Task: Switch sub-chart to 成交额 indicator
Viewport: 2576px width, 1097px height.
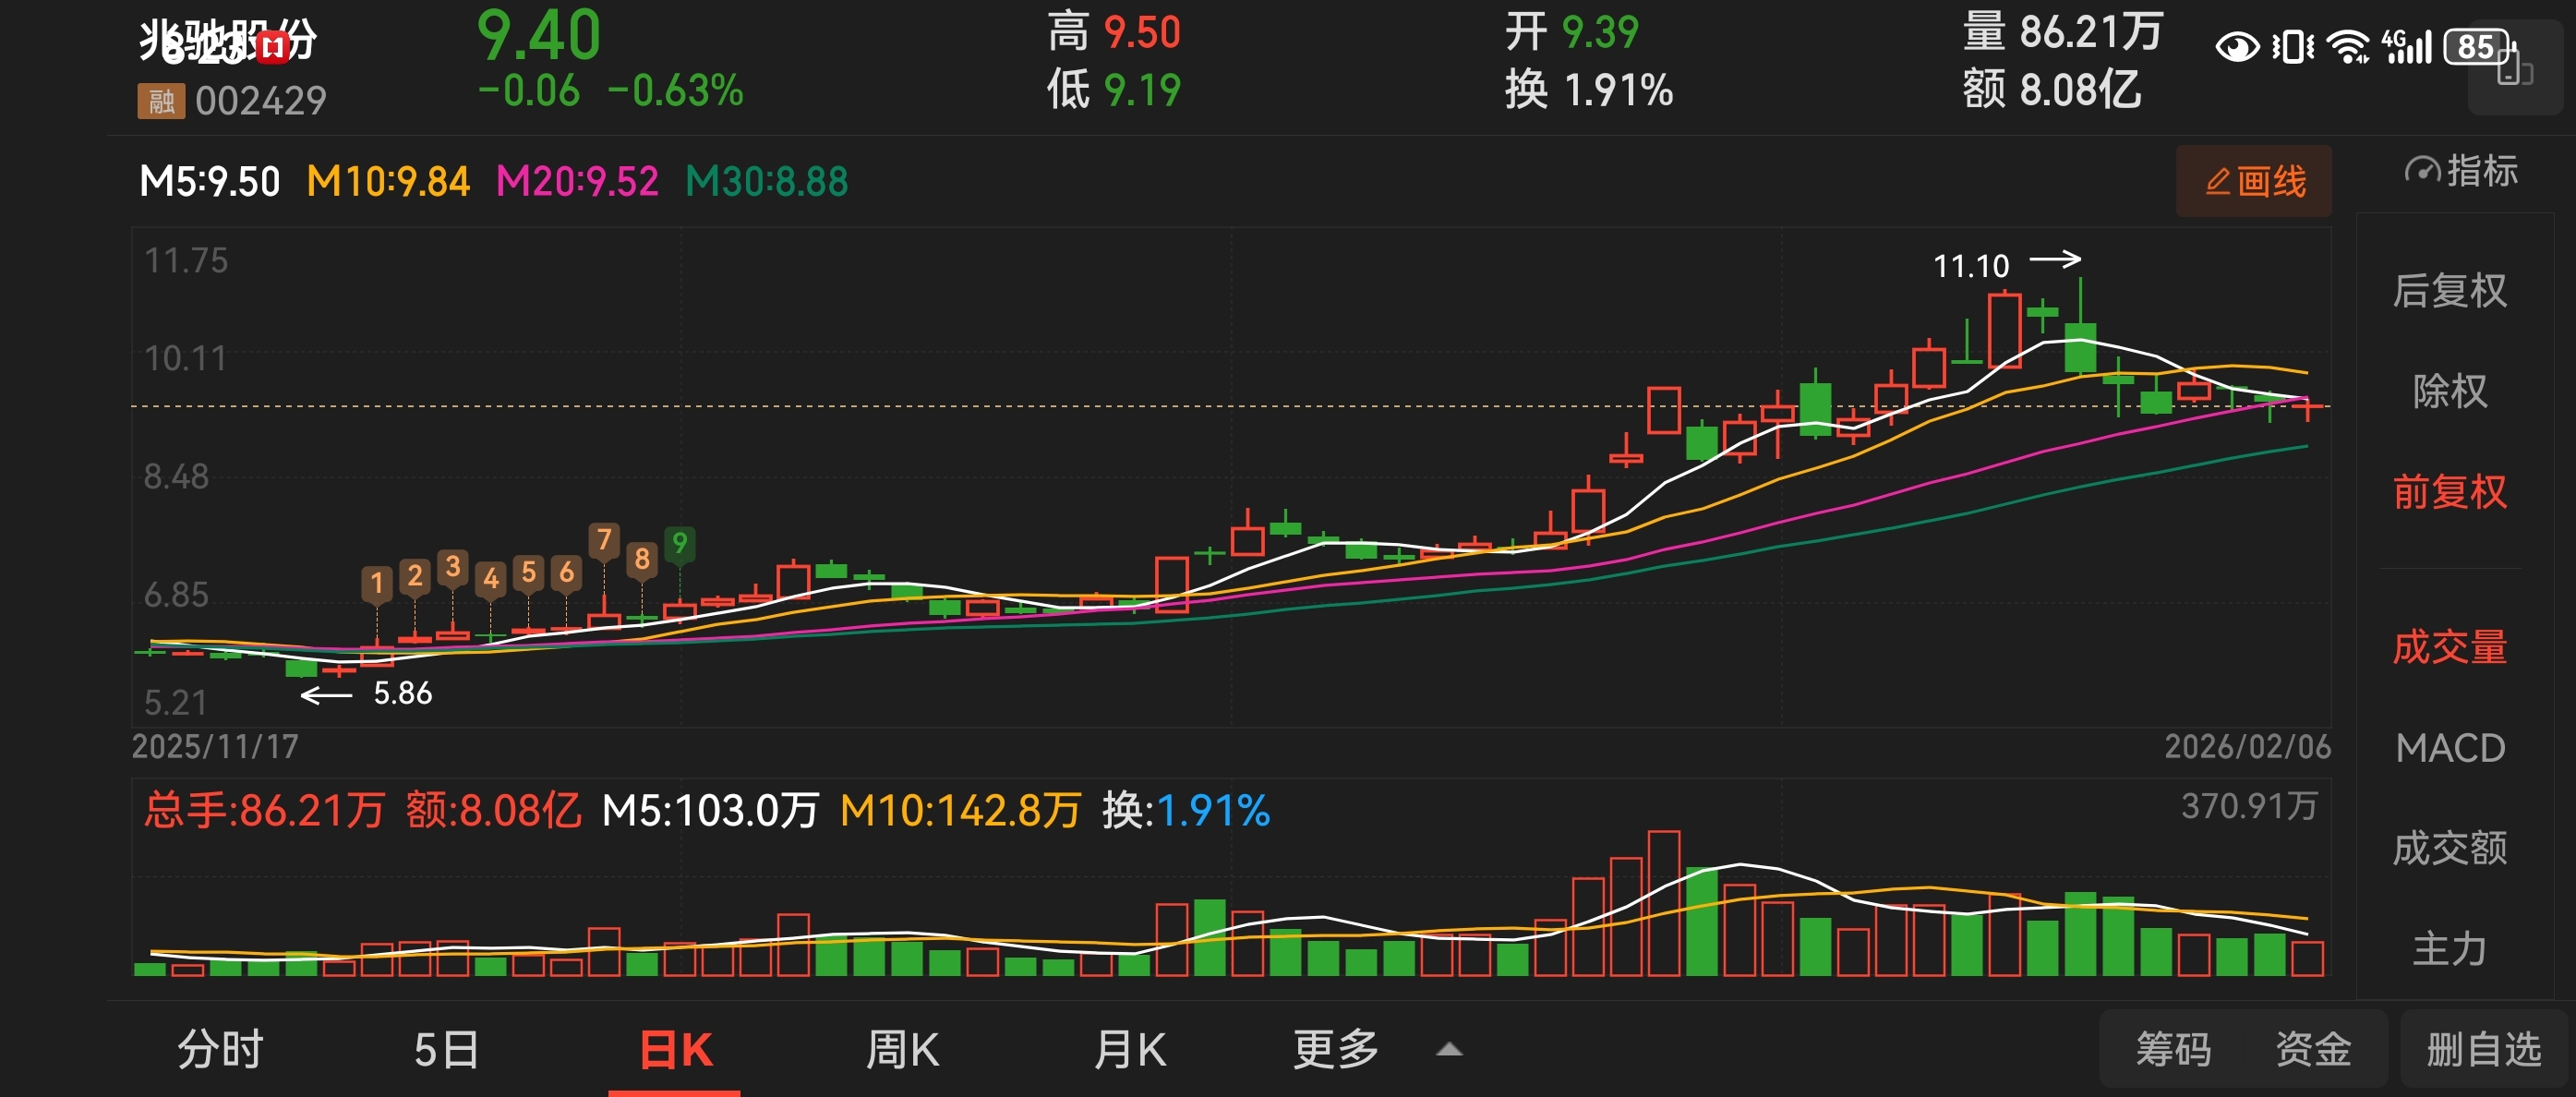Action: [2449, 848]
